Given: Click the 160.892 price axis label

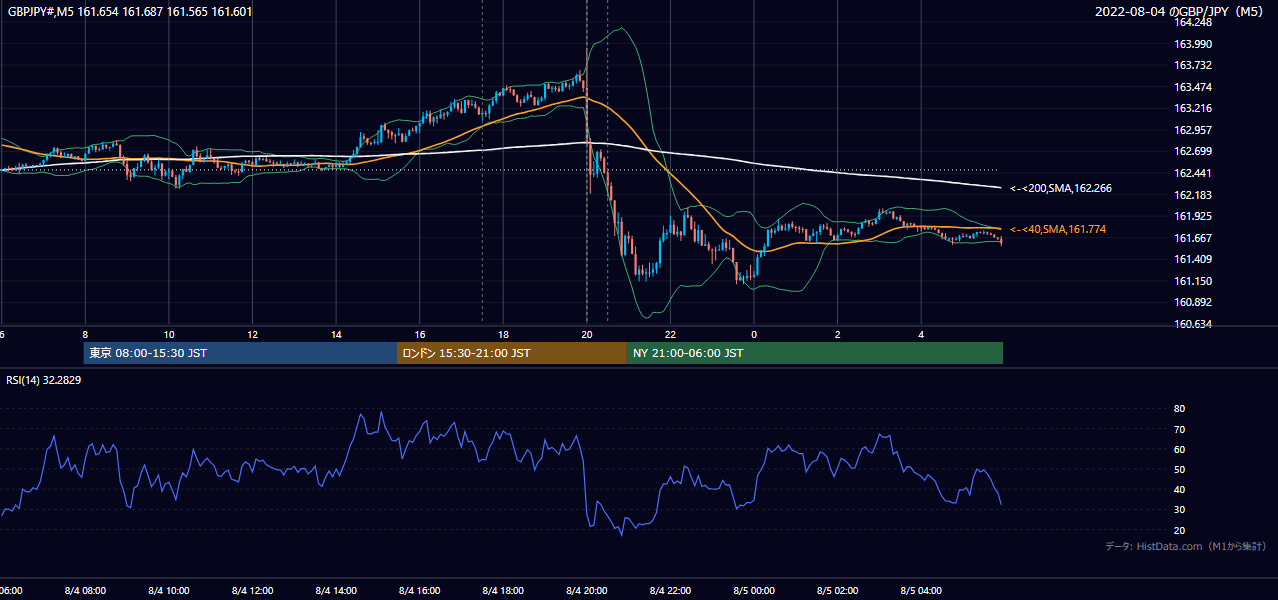Looking at the screenshot, I should coord(1192,303).
